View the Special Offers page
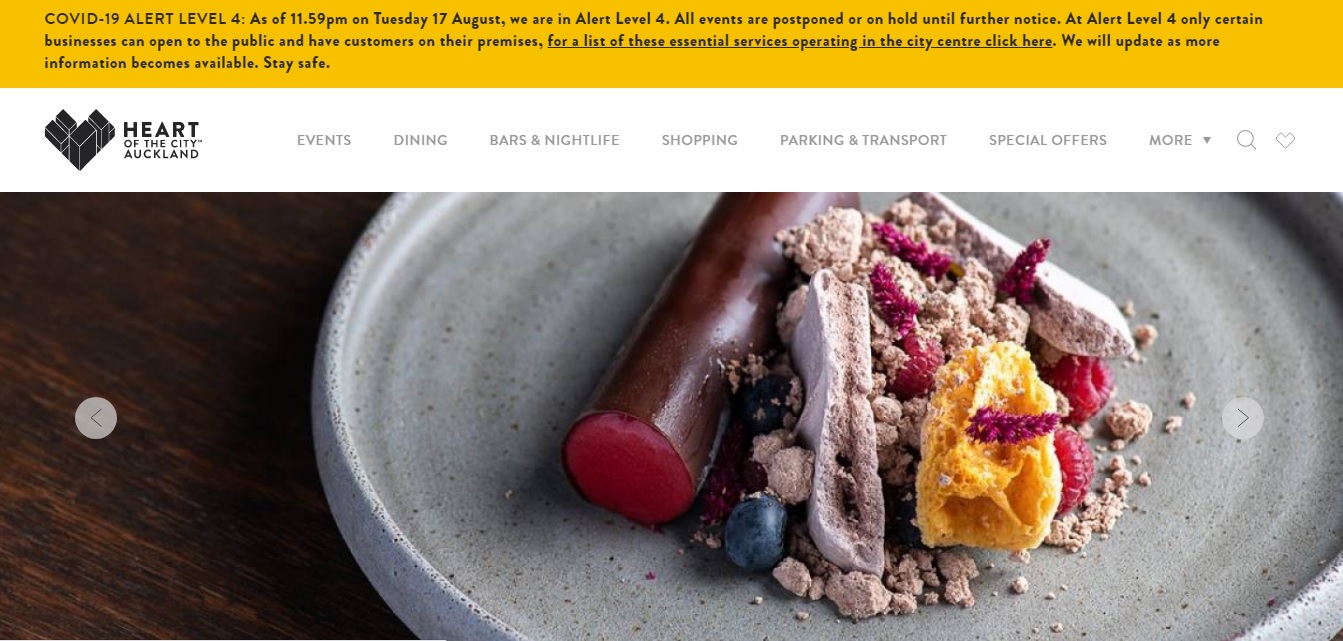 [1047, 140]
